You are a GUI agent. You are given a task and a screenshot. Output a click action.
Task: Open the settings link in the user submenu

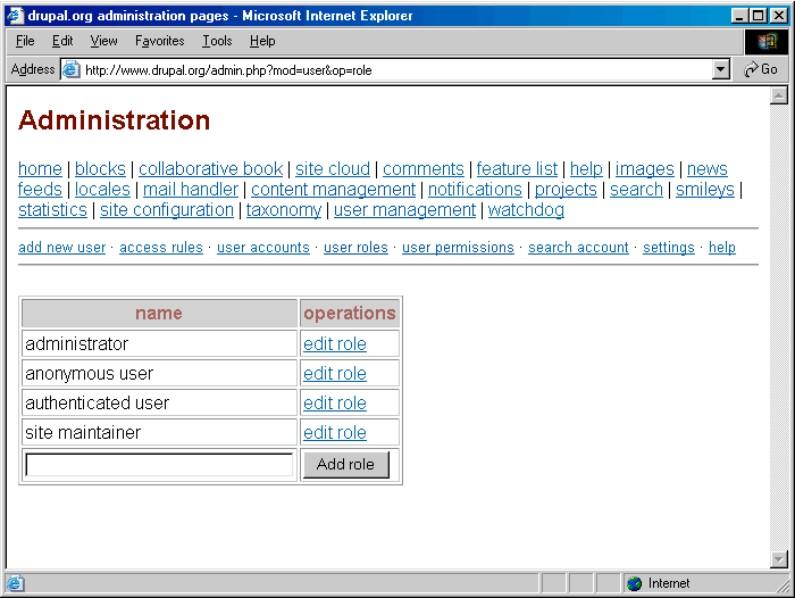(x=668, y=248)
